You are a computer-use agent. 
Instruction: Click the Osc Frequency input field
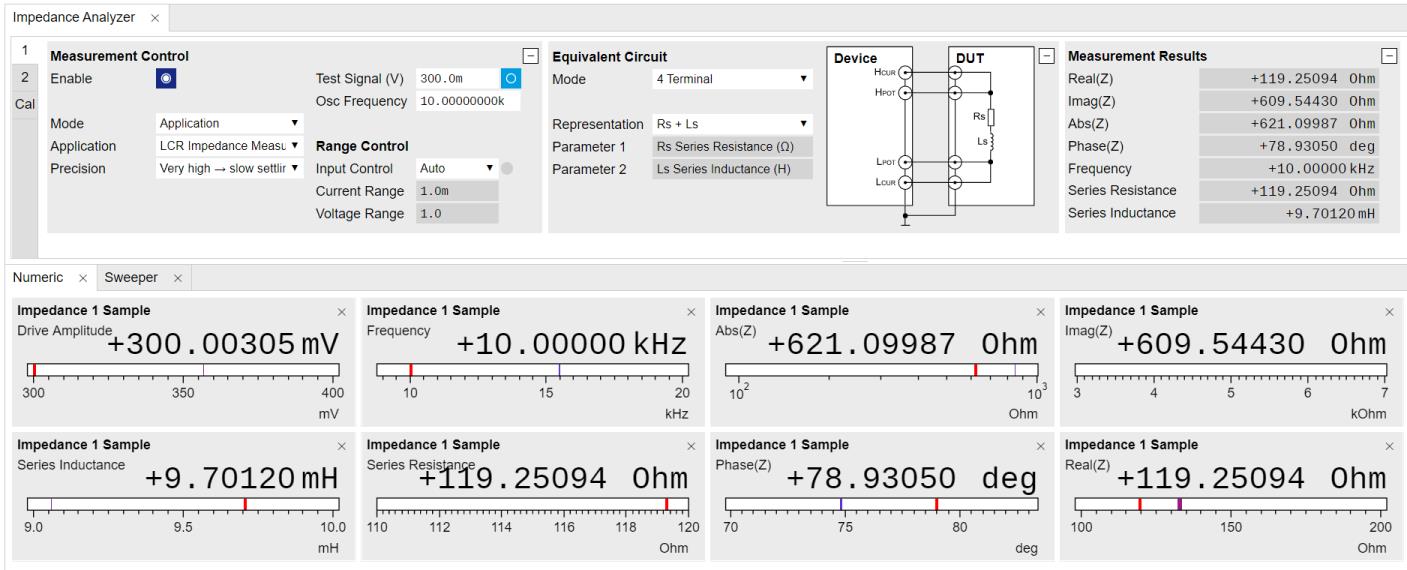[467, 101]
